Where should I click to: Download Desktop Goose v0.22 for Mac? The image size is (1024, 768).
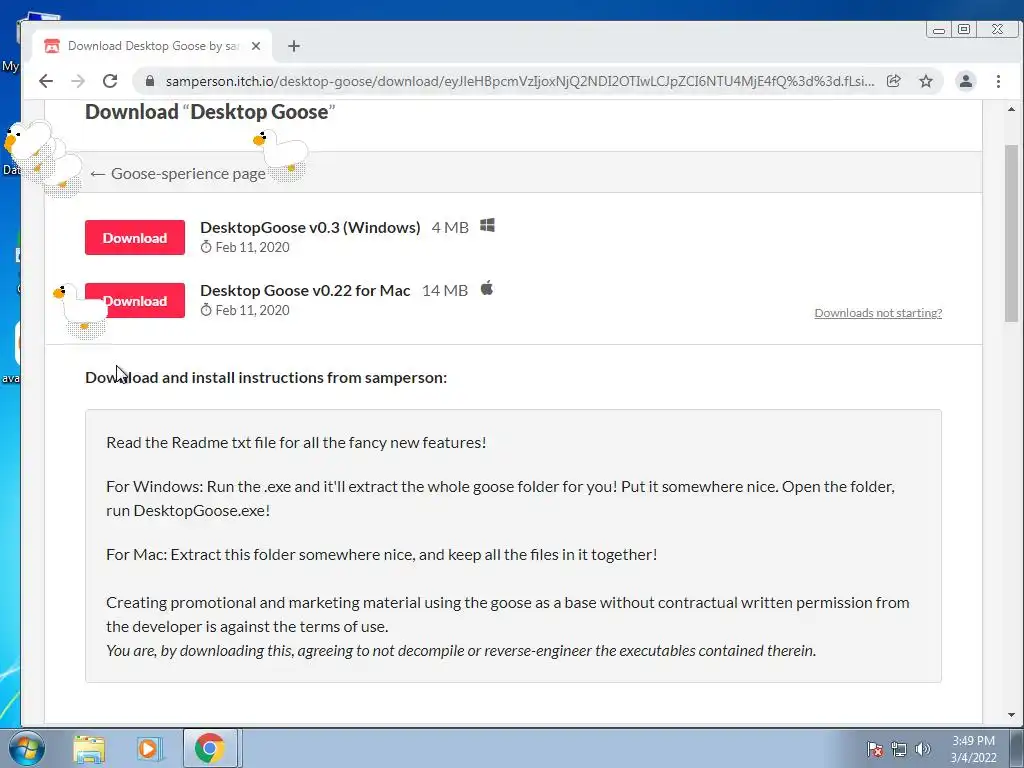[135, 300]
